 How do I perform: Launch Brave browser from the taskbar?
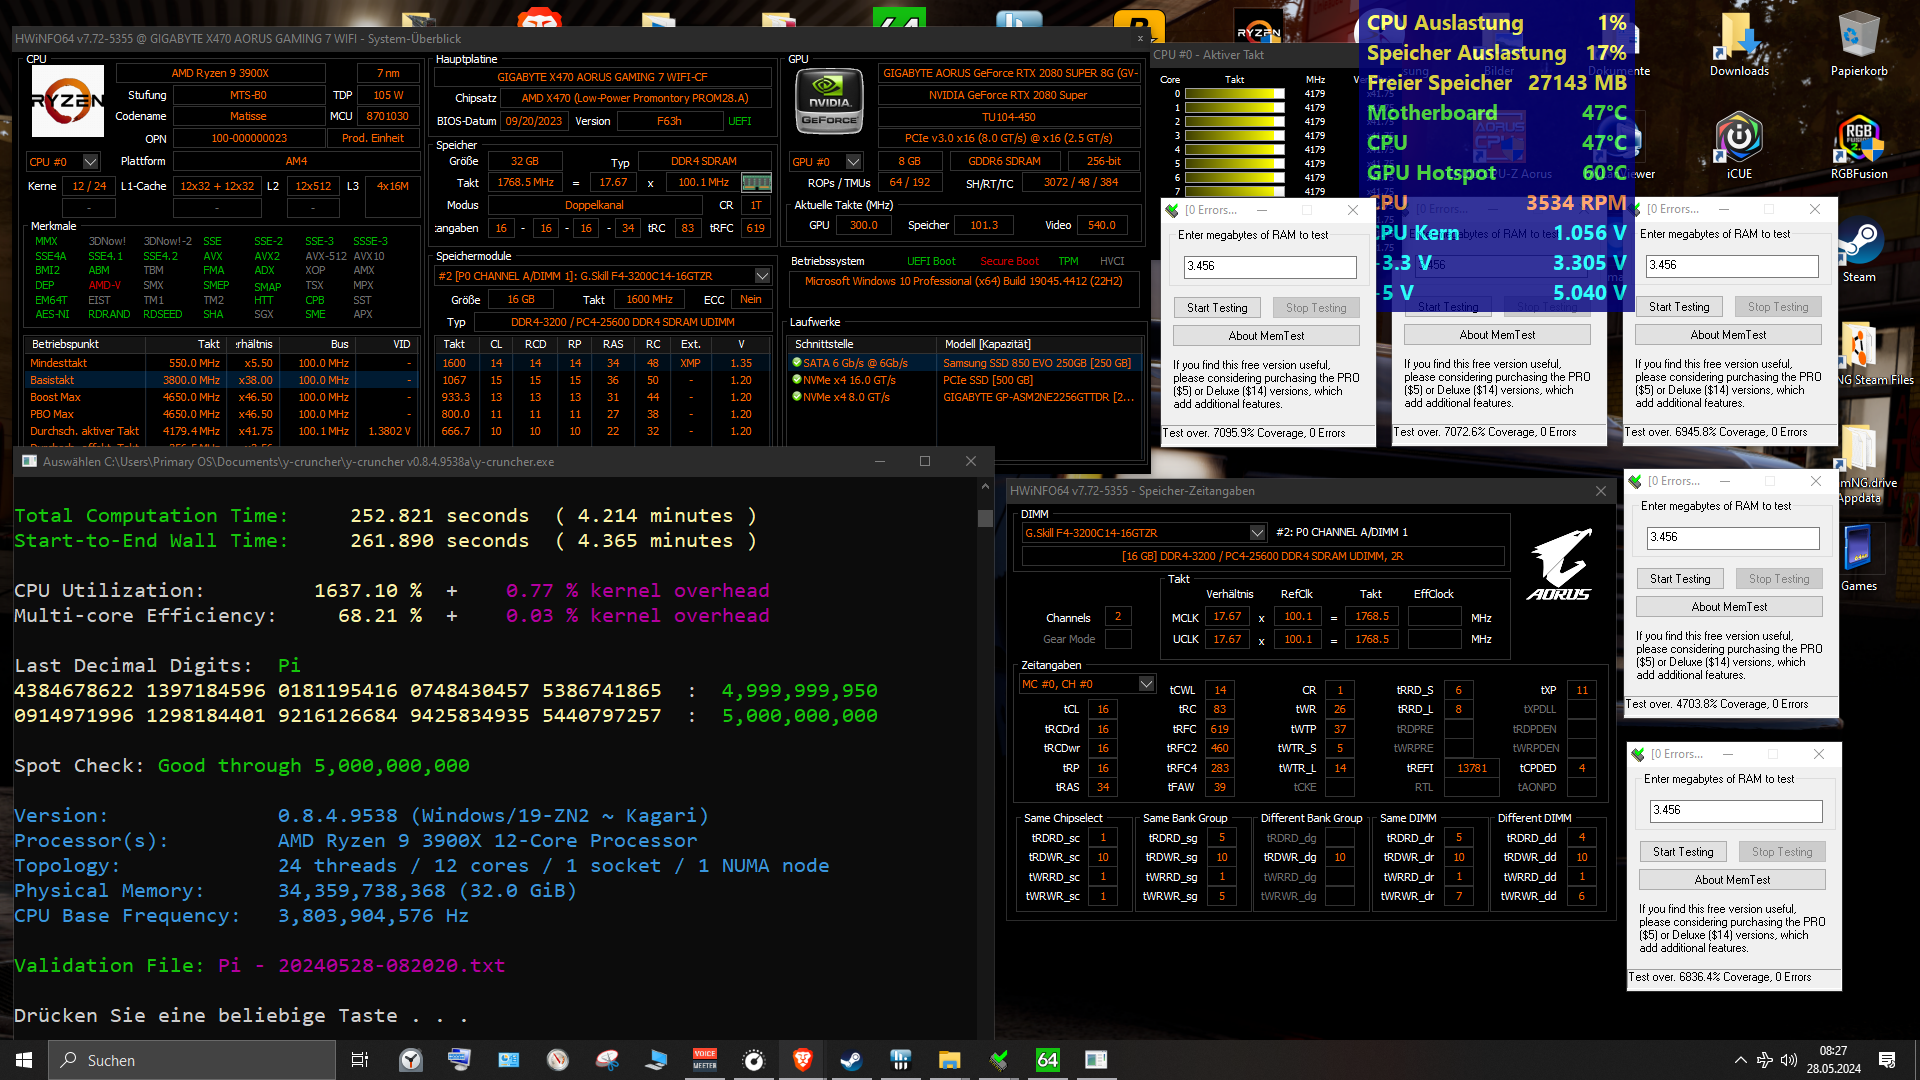[802, 1060]
